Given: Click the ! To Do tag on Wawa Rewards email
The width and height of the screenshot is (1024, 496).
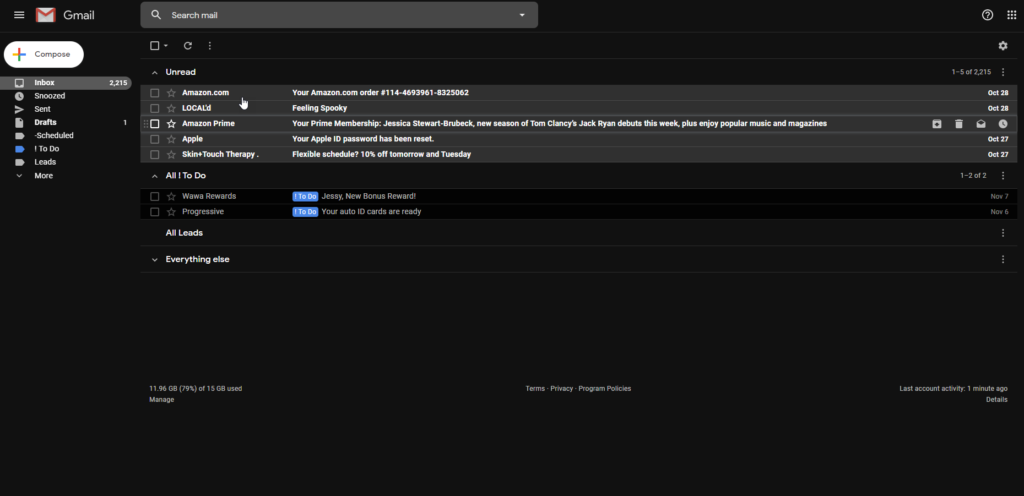Looking at the screenshot, I should pyautogui.click(x=305, y=196).
